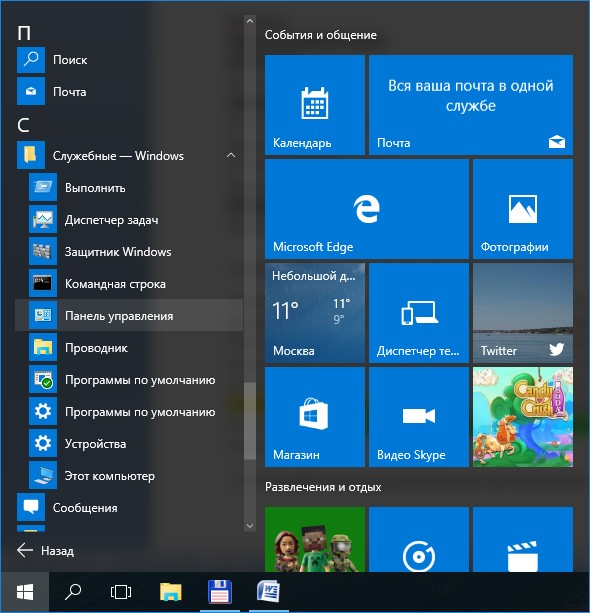The width and height of the screenshot is (590, 613).
Task: Click the scroll down arrow of apps list
Action: click(250, 525)
